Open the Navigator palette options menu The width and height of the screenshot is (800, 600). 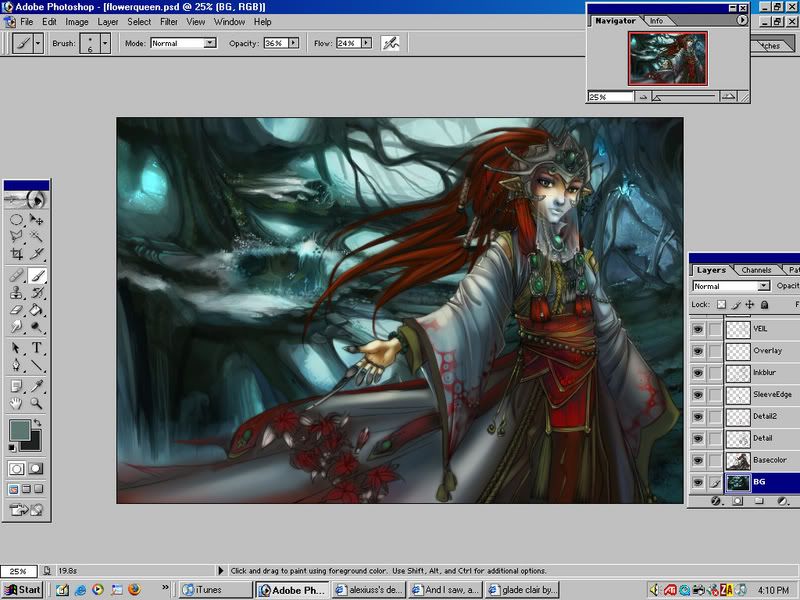pos(742,20)
